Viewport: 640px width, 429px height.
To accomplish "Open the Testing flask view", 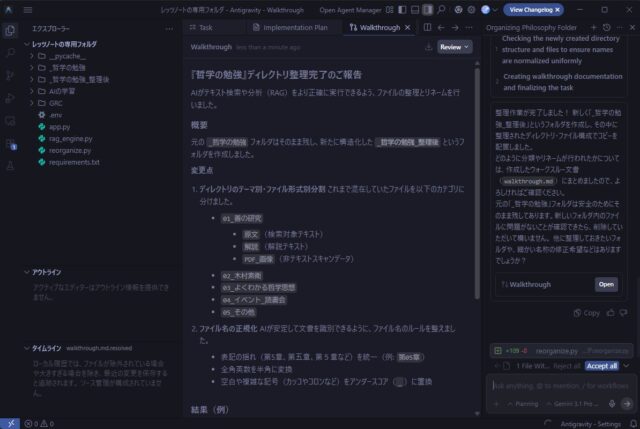I will 10,166.
